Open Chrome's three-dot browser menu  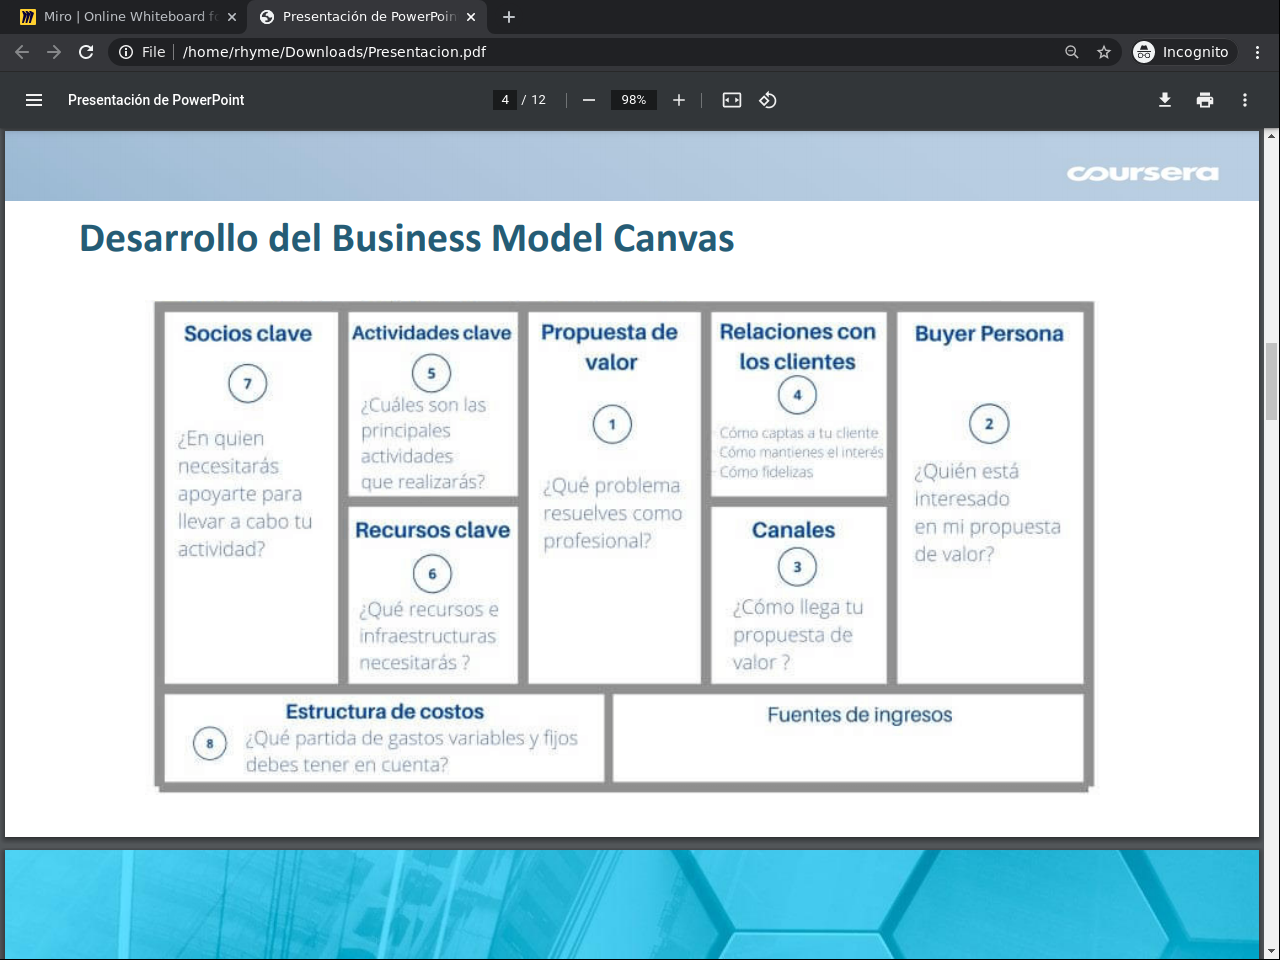1258,52
